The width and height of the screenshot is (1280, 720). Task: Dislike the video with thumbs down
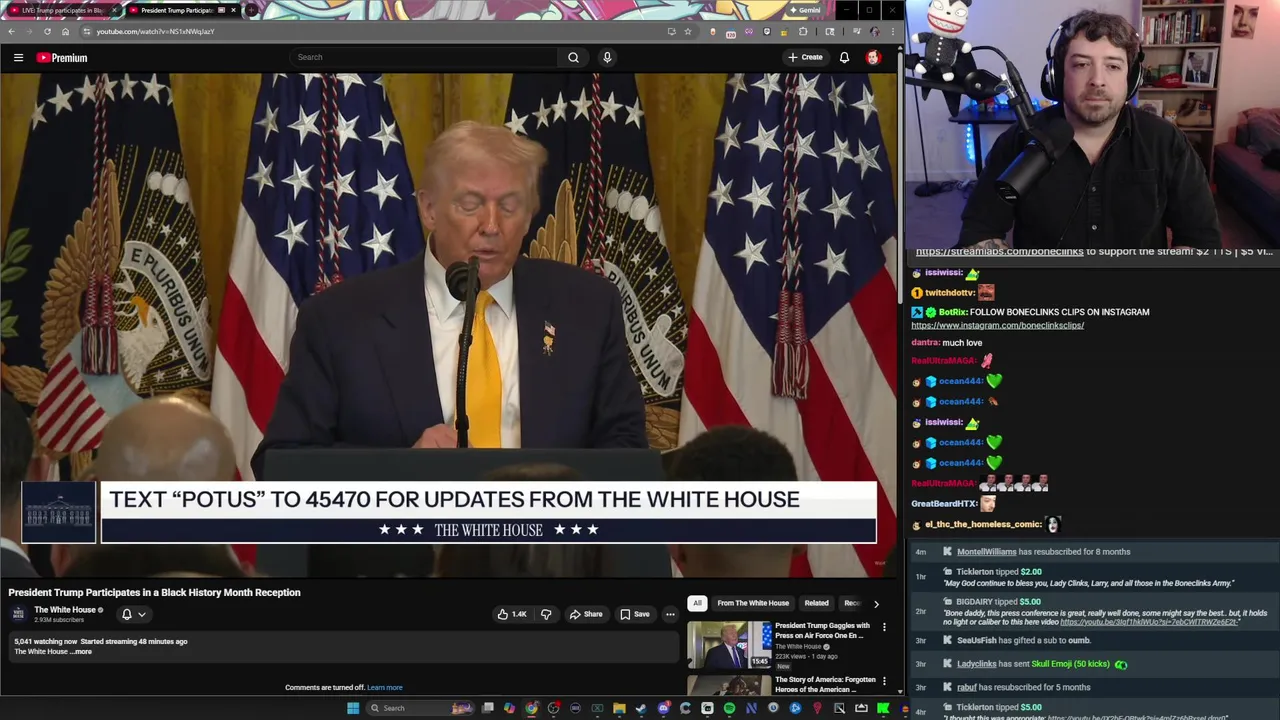[x=546, y=614]
